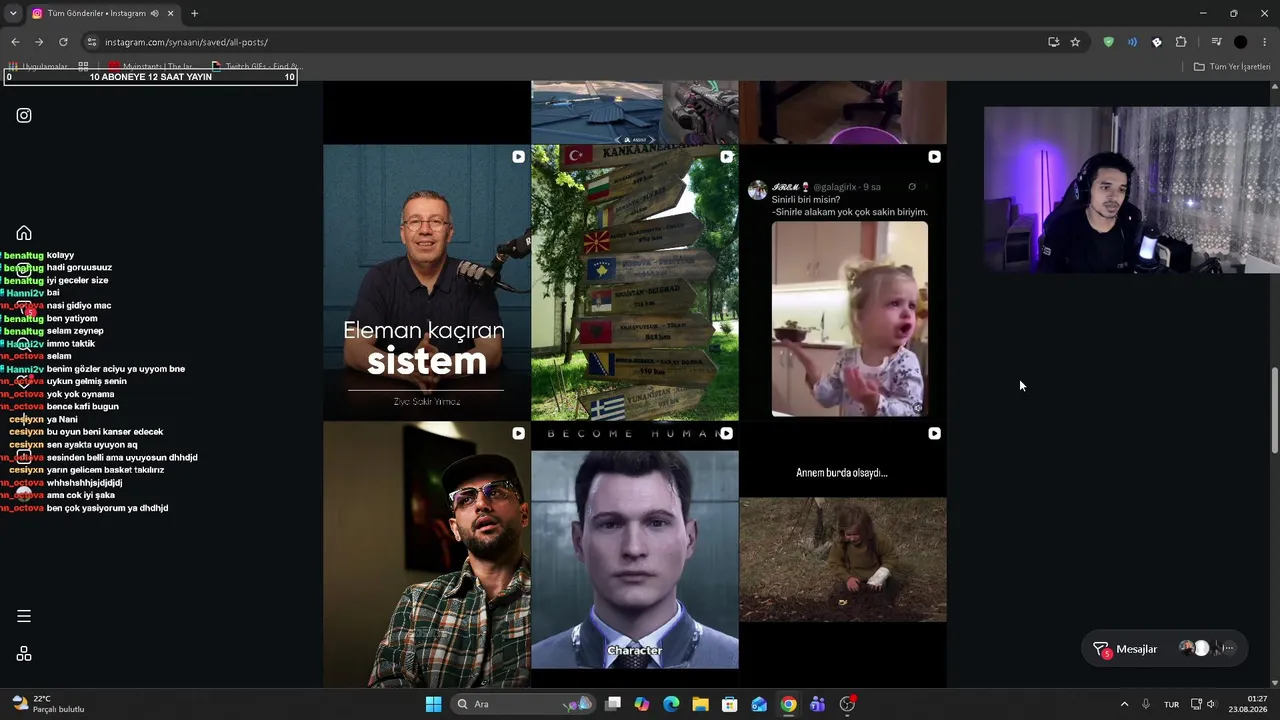Image resolution: width=1280 pixels, height=720 pixels.
Task: Open the Myinstants bookmark
Action: click(x=151, y=67)
